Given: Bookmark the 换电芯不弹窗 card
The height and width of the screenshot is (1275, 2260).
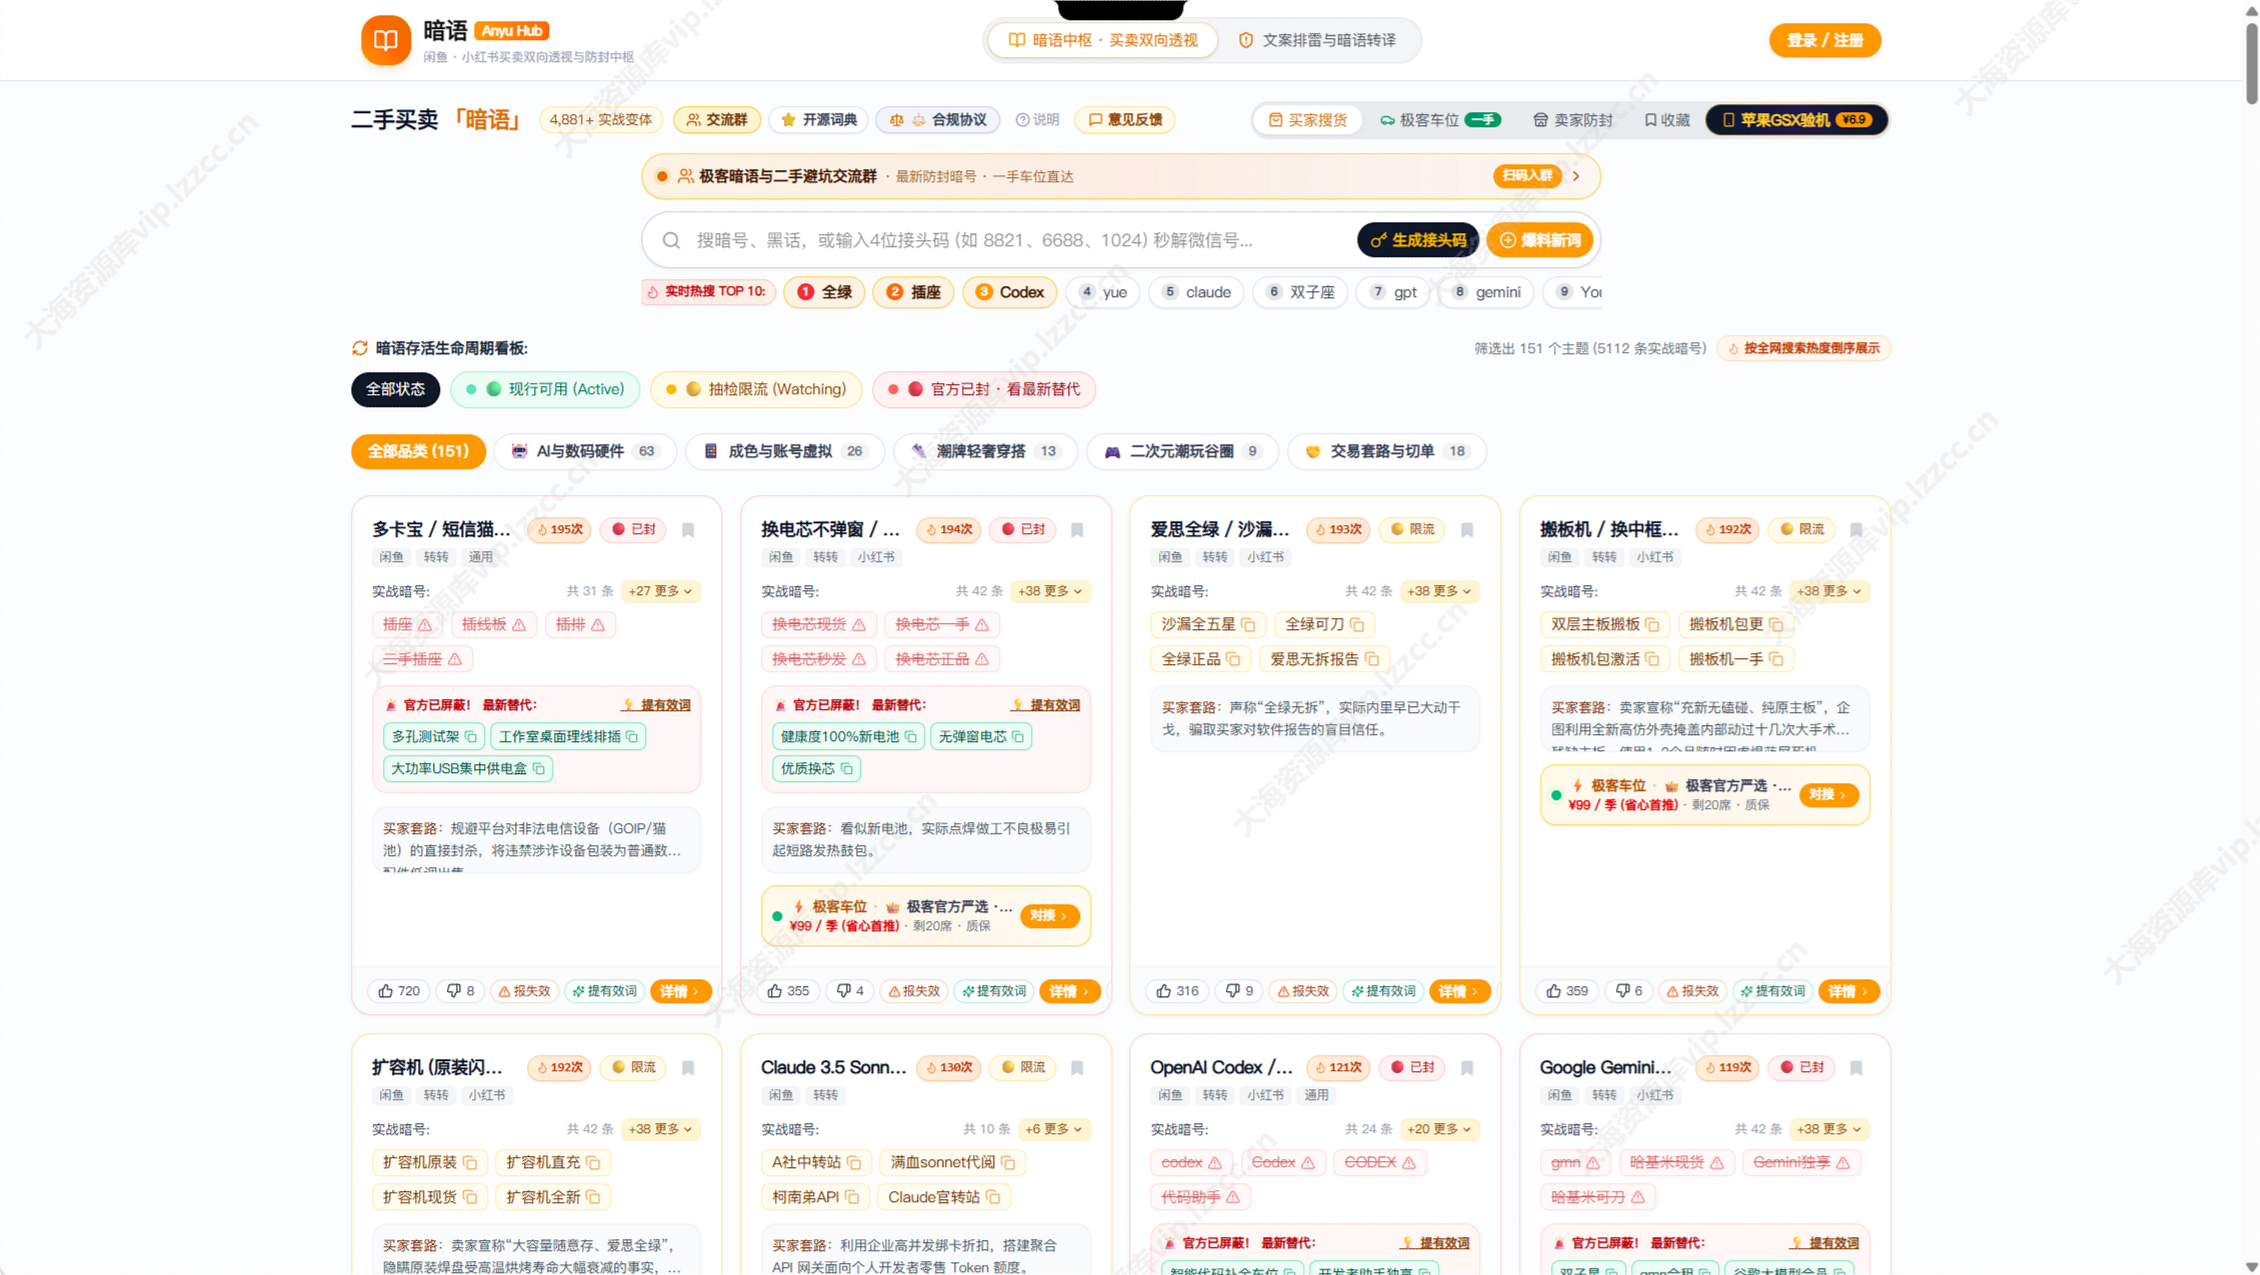Looking at the screenshot, I should point(1077,530).
